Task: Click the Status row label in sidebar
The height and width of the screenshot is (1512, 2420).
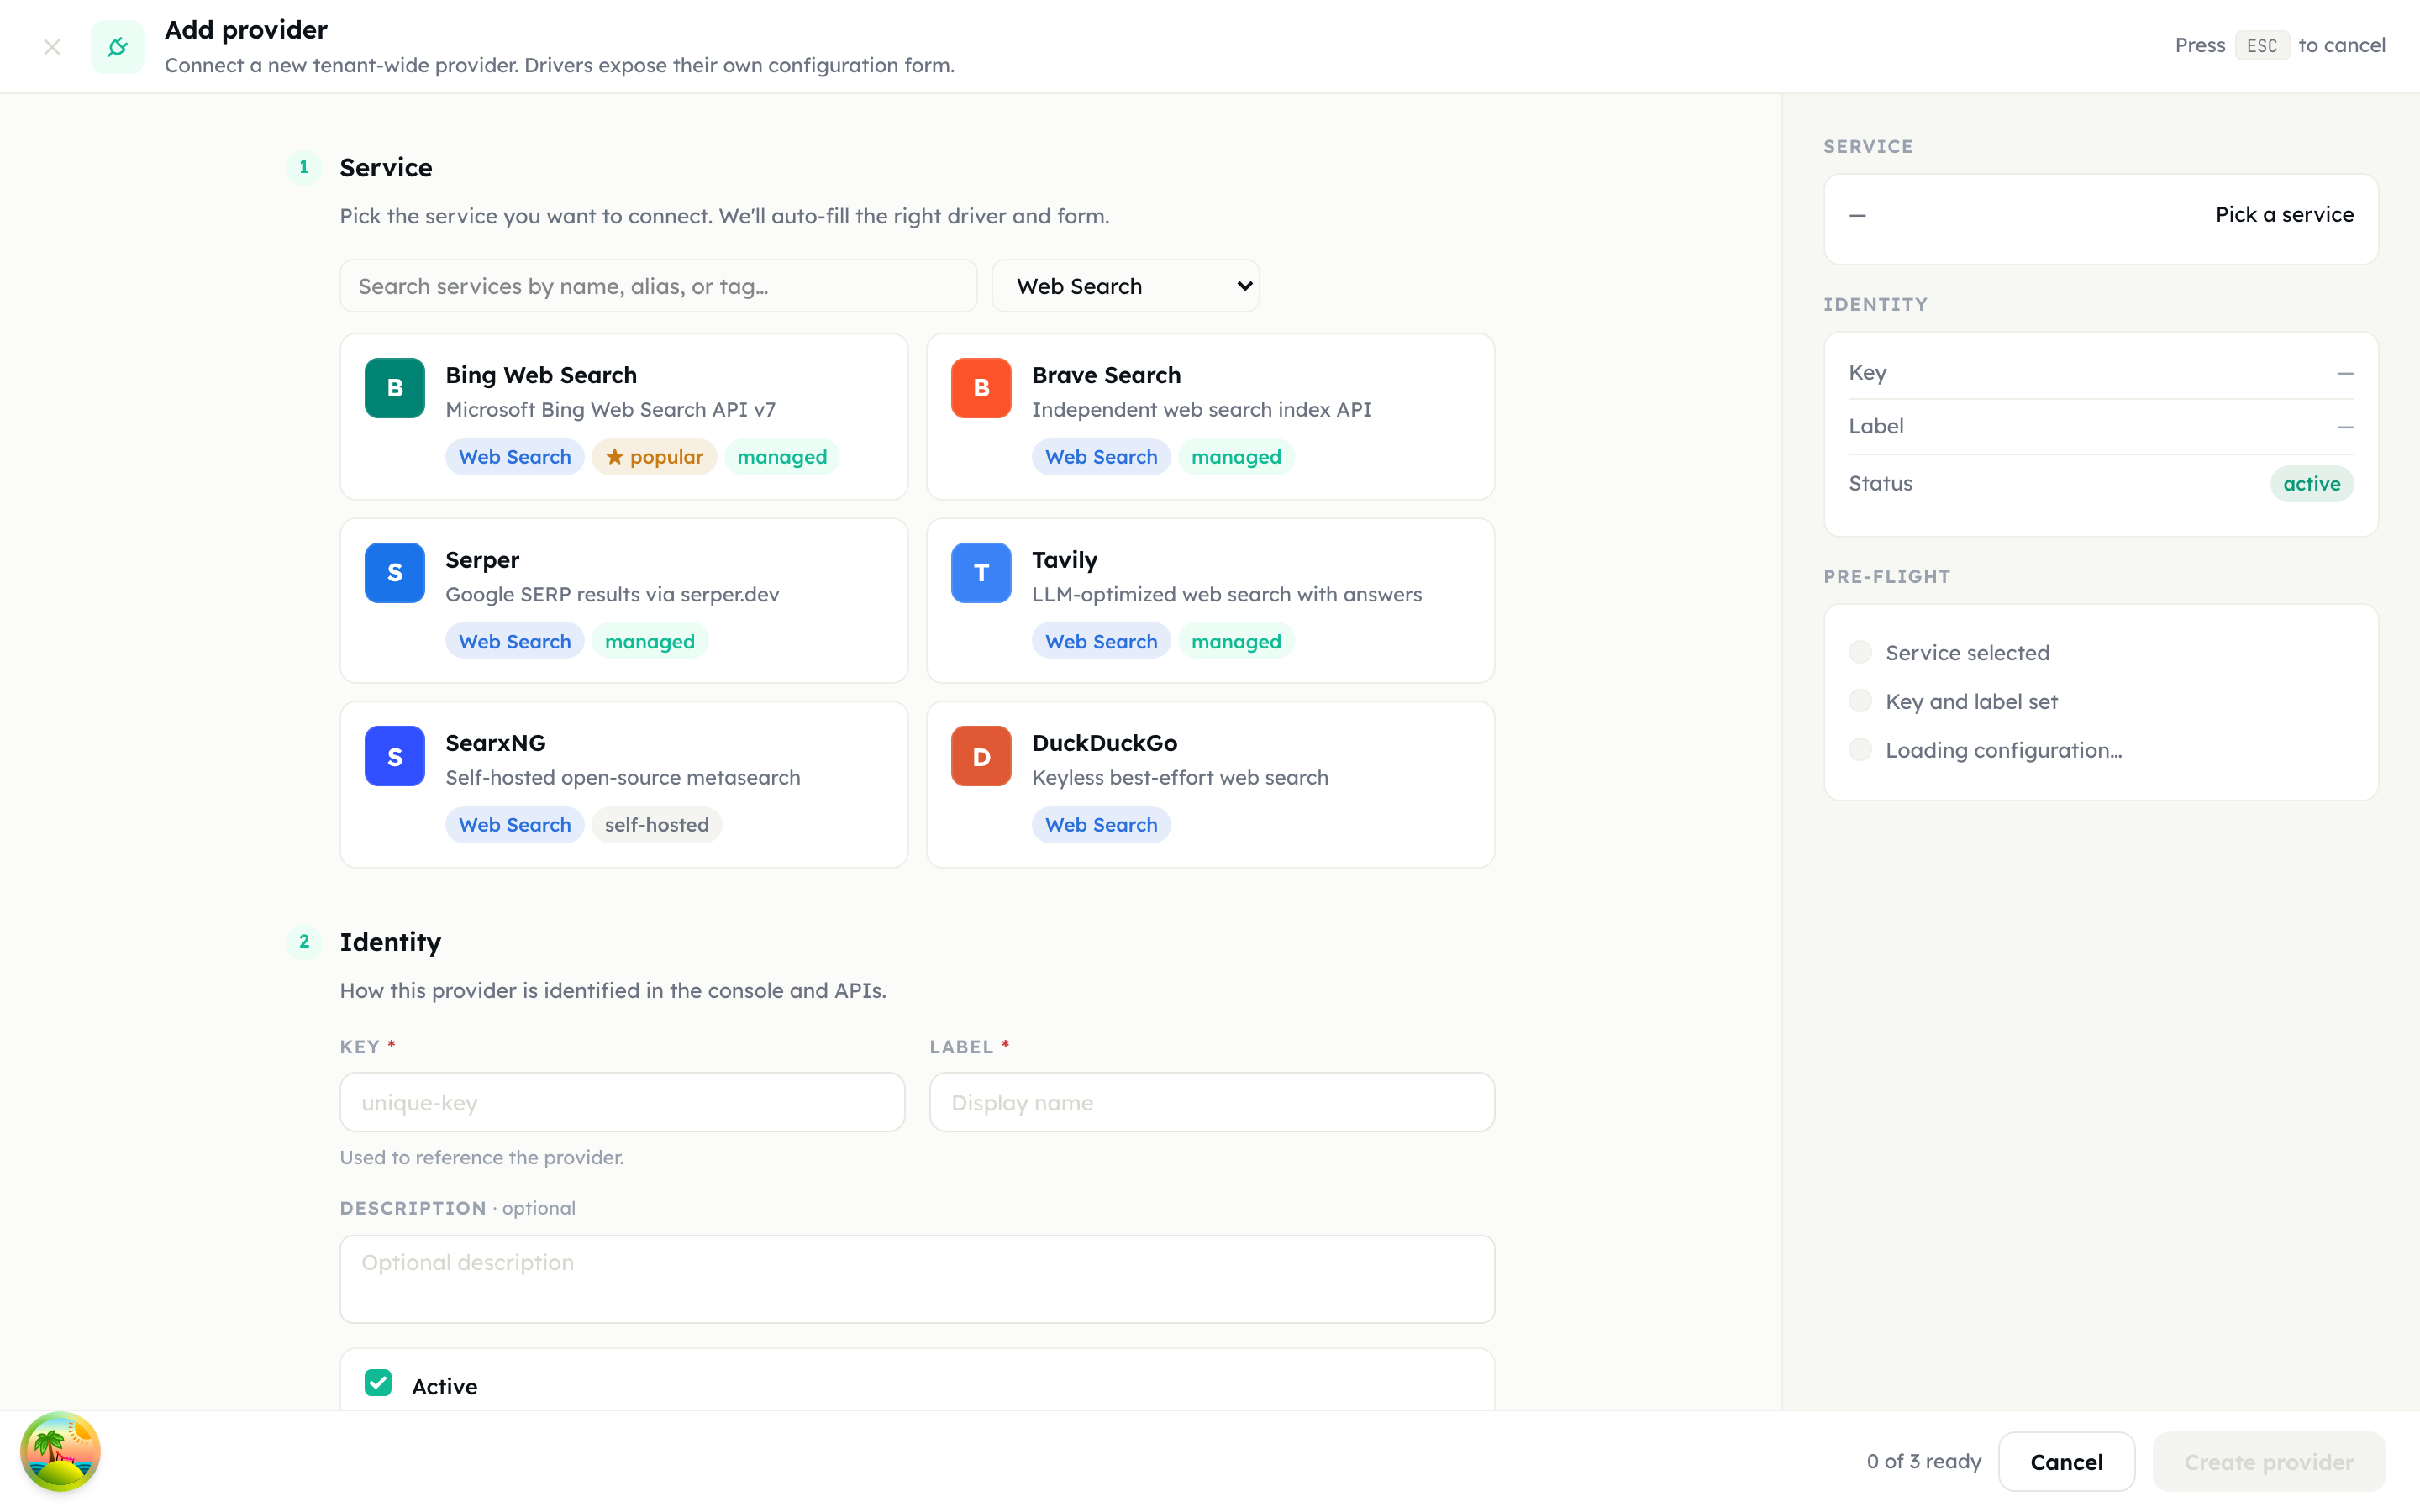Action: click(x=1880, y=484)
